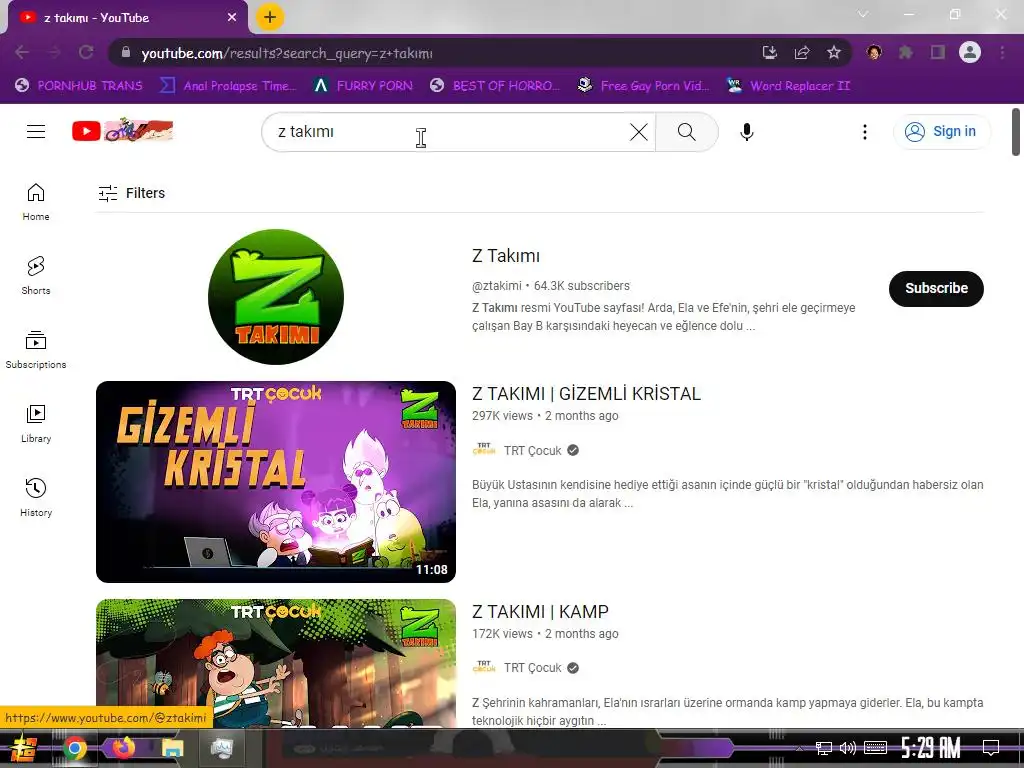Screen dimensions: 1024x768
Task: Open Windows Start button on taskbar
Action: pyautogui.click(x=25, y=748)
